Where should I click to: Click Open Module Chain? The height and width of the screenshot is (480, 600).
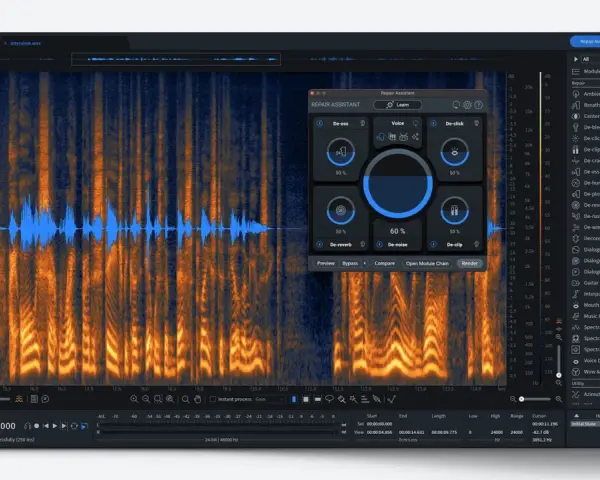[x=427, y=263]
